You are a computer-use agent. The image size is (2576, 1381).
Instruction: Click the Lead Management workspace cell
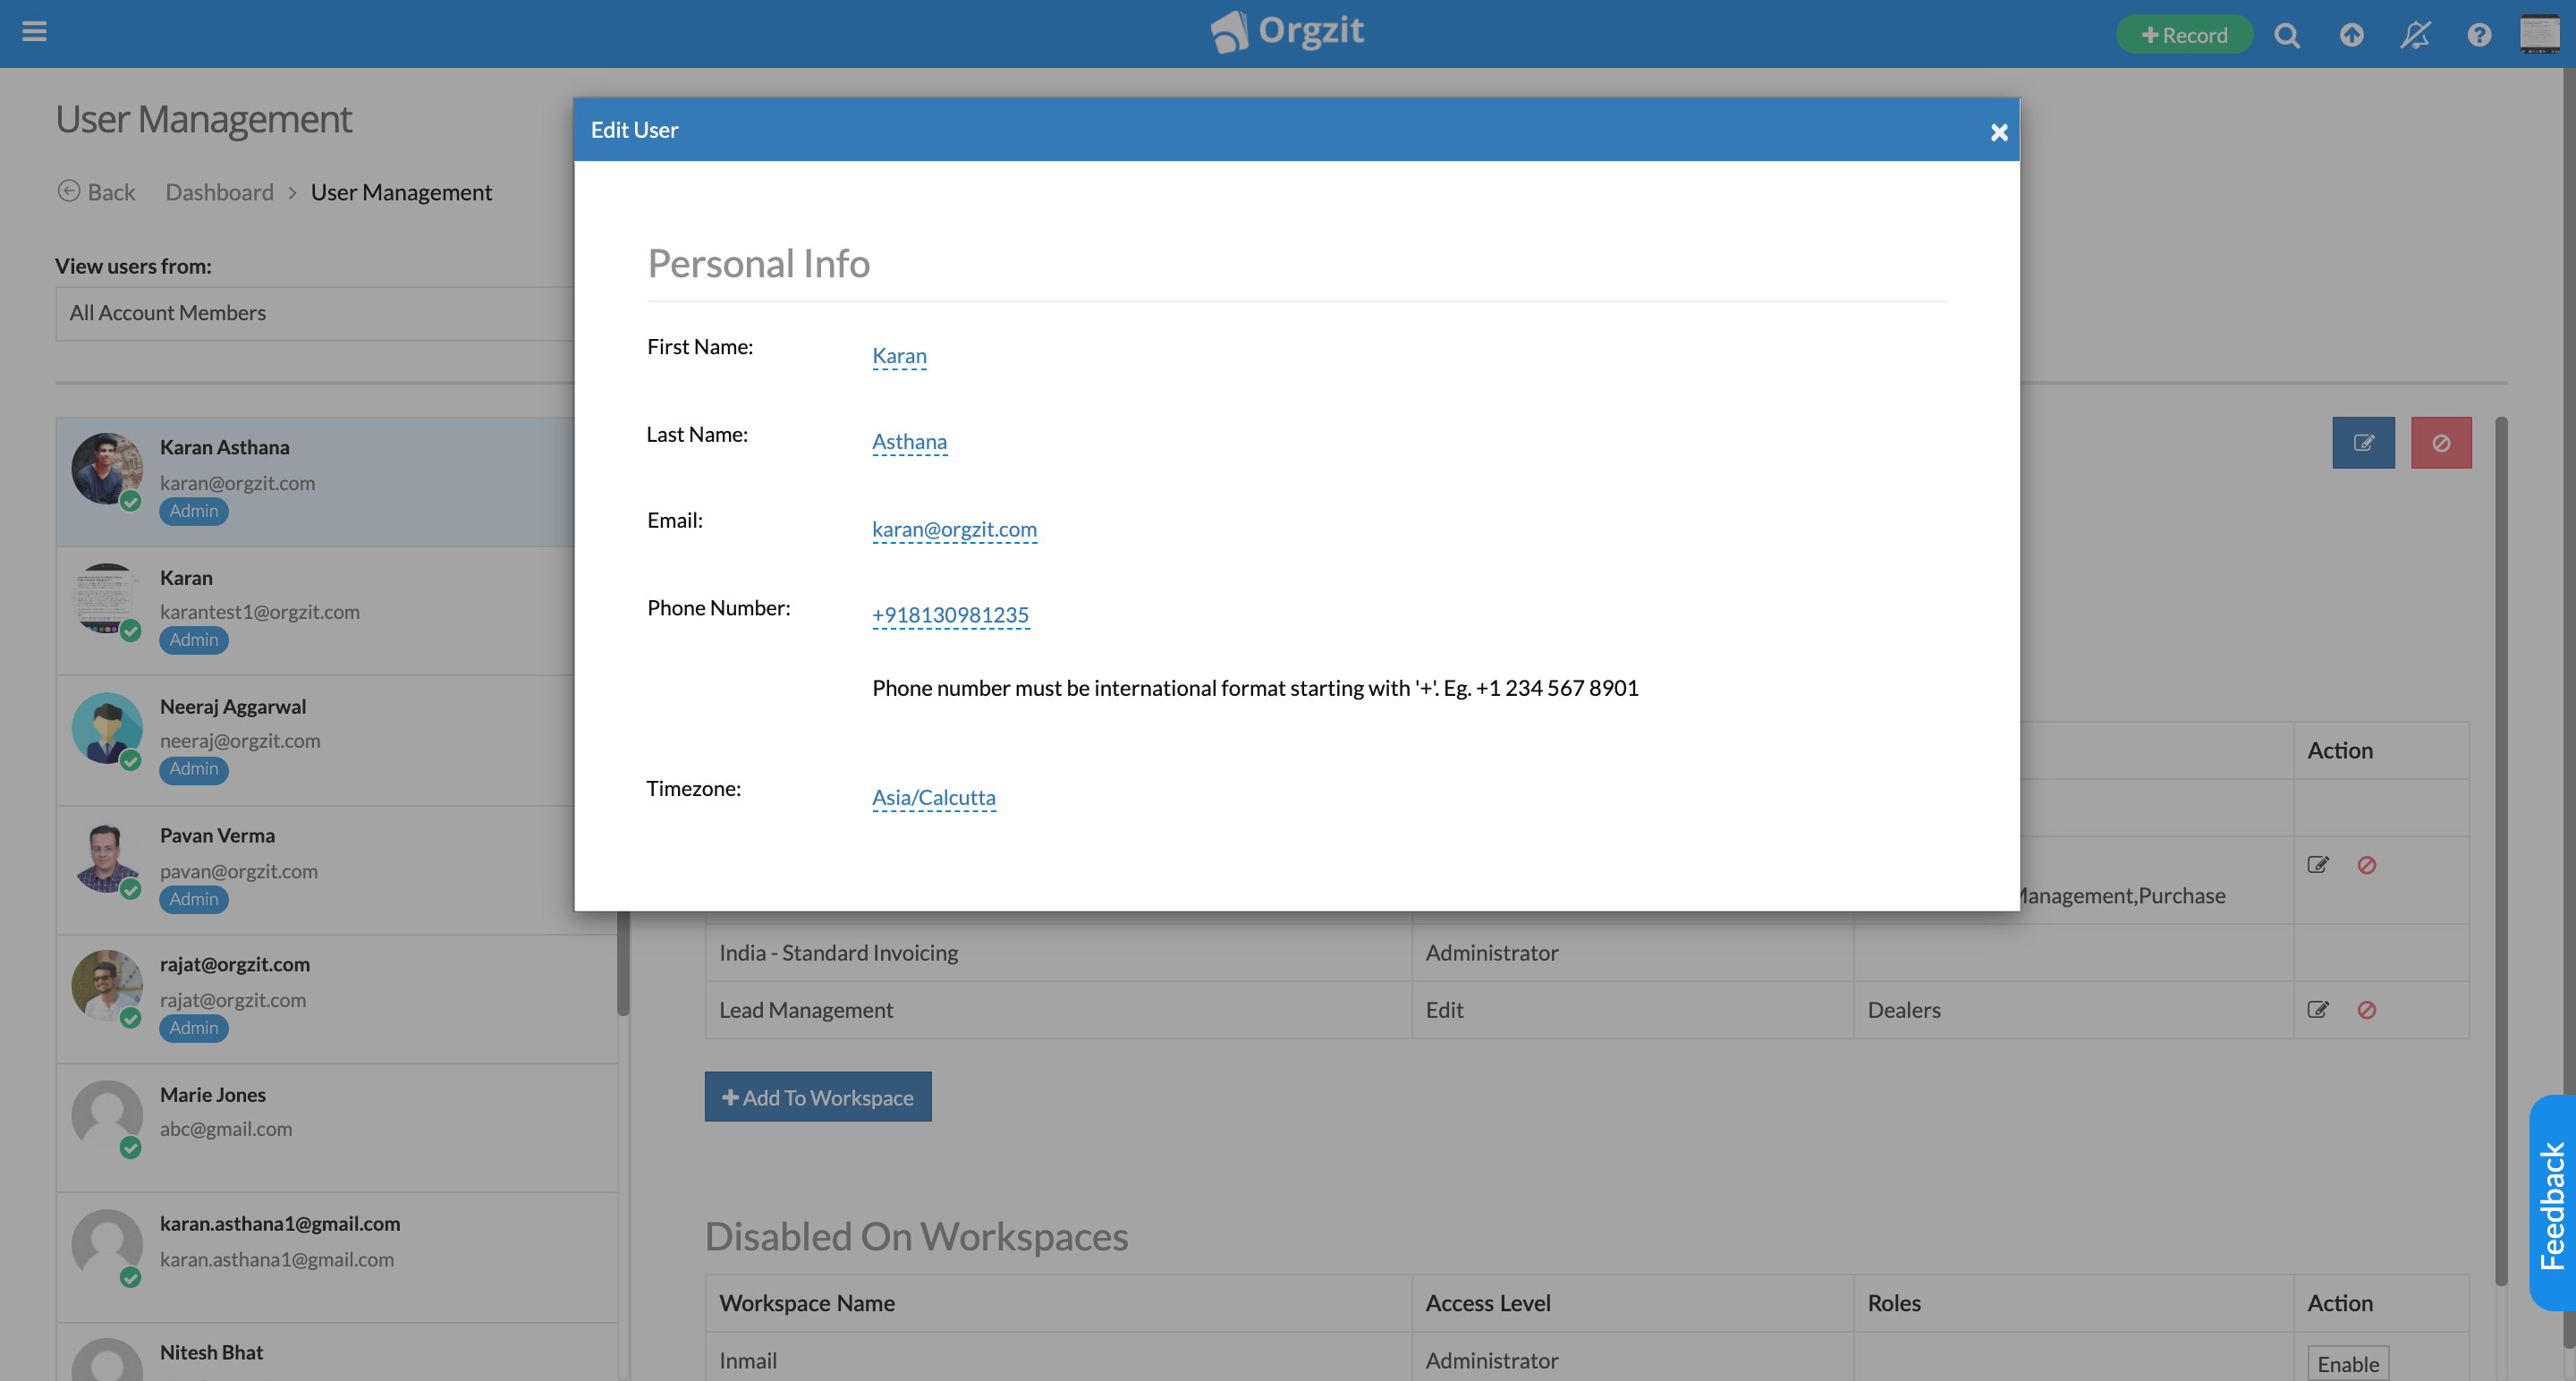pyautogui.click(x=1058, y=1010)
